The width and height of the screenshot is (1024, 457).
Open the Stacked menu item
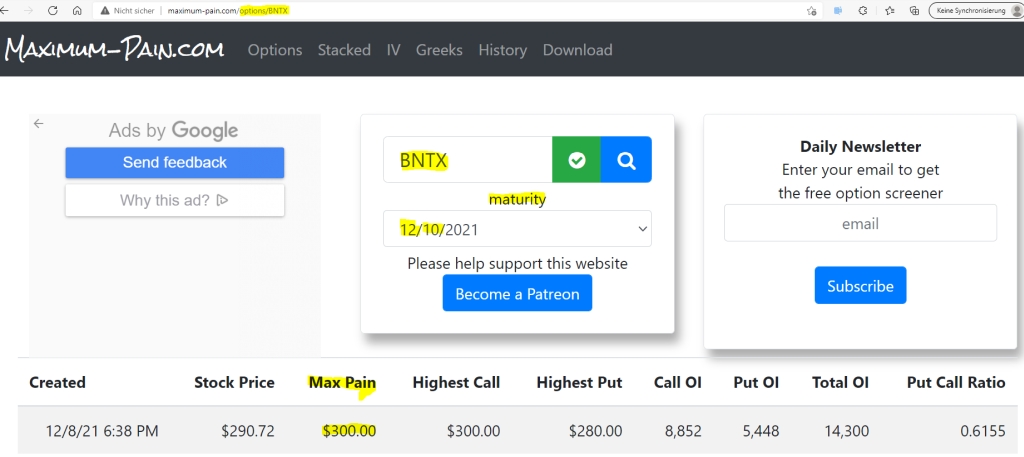[x=344, y=50]
